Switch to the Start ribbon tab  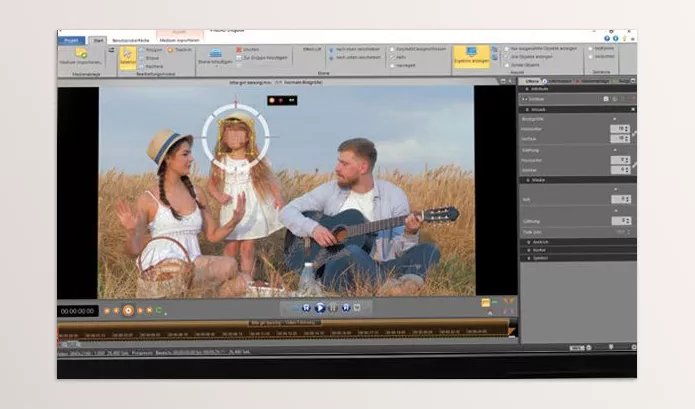[x=98, y=40]
